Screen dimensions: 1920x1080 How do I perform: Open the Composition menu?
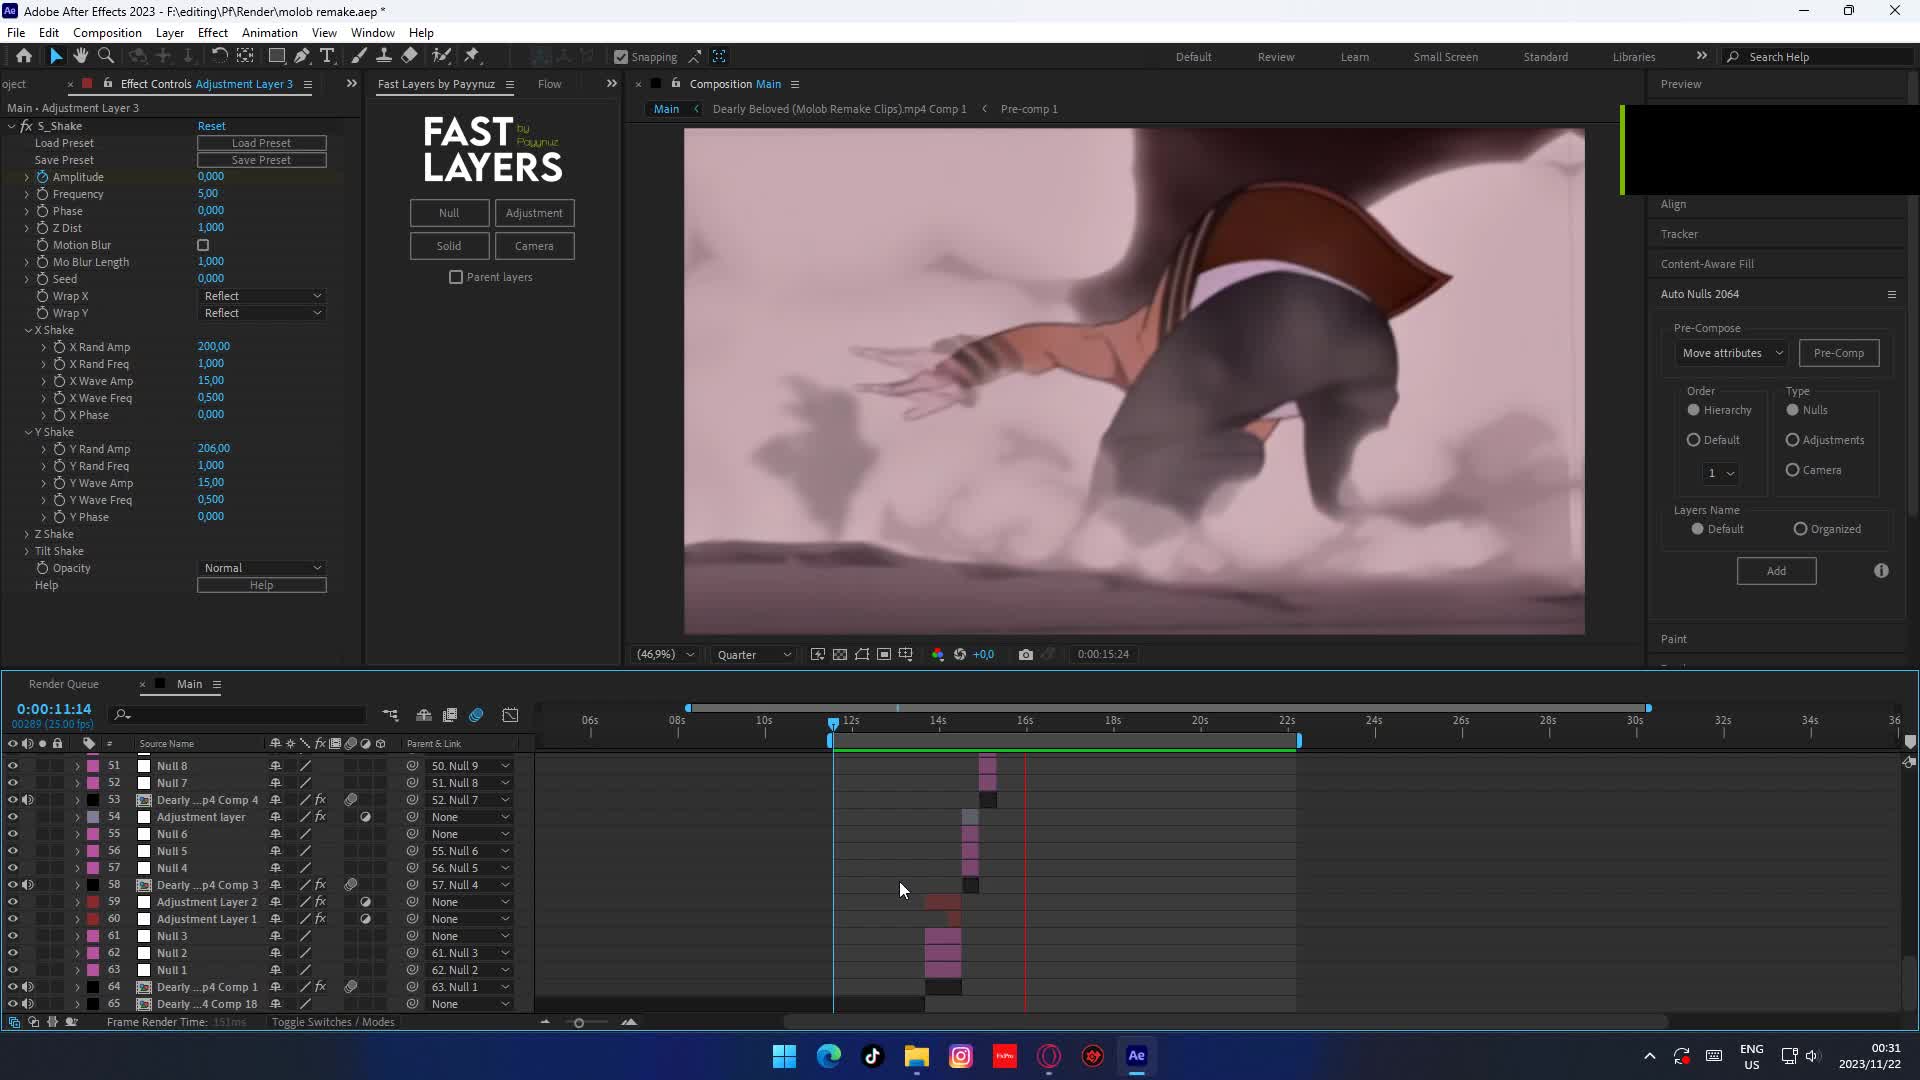(x=107, y=32)
